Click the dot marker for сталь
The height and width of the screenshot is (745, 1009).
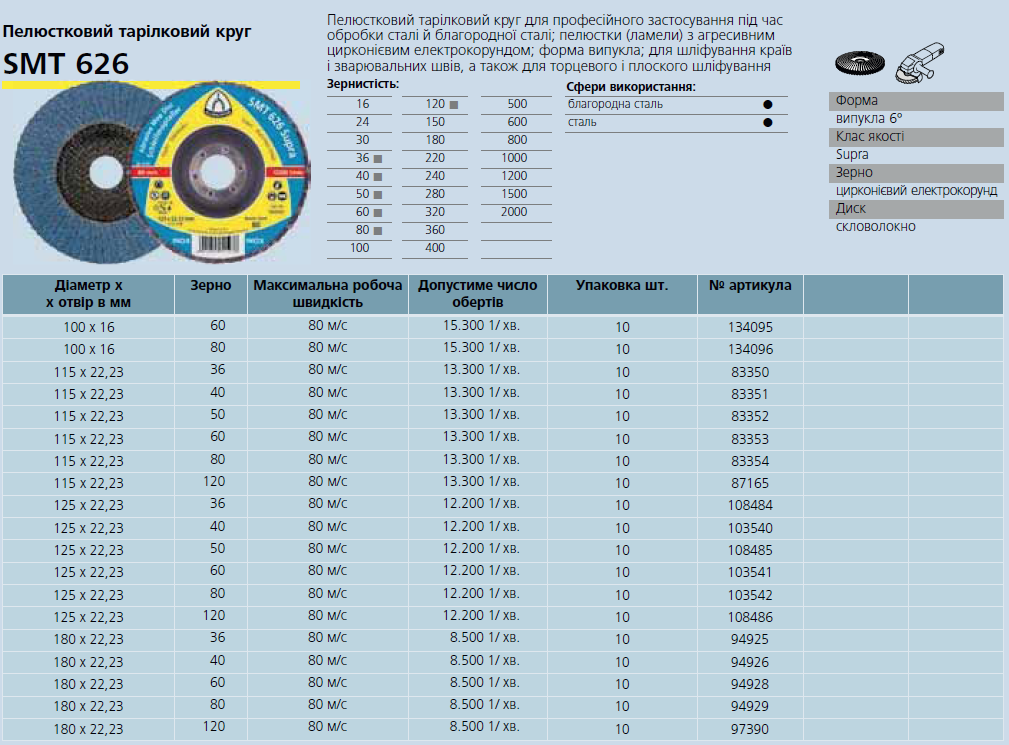[x=767, y=123]
